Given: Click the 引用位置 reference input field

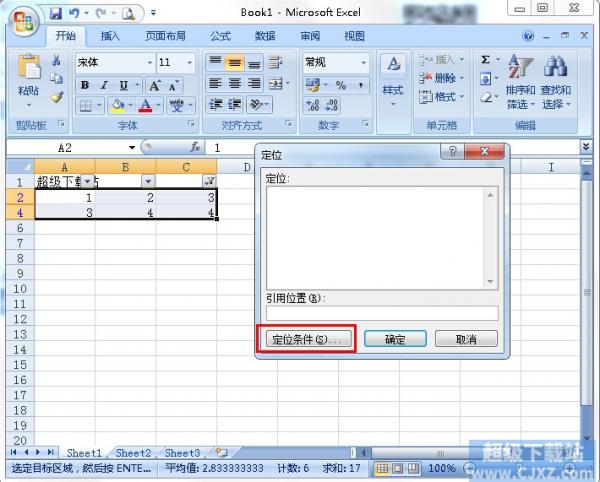Looking at the screenshot, I should pyautogui.click(x=381, y=313).
